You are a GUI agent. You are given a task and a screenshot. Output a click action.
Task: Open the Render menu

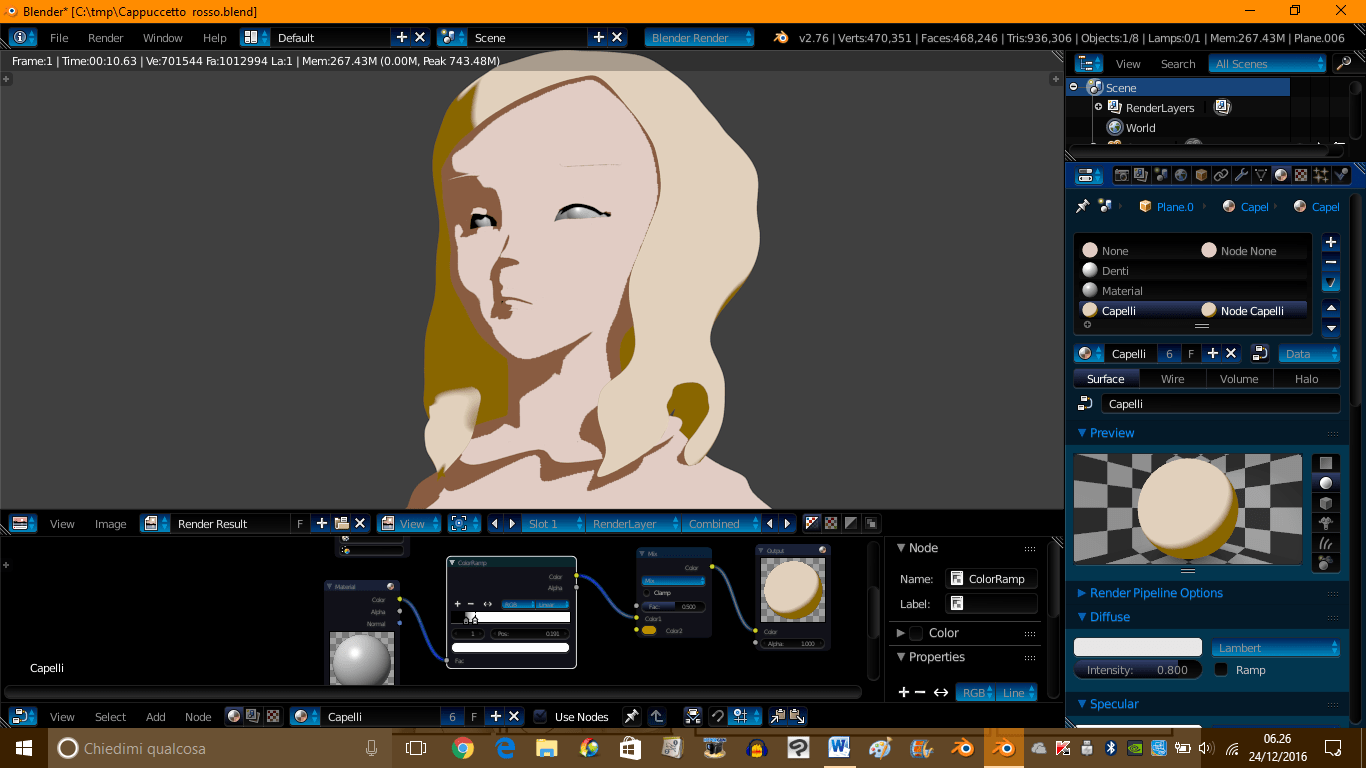tap(106, 37)
